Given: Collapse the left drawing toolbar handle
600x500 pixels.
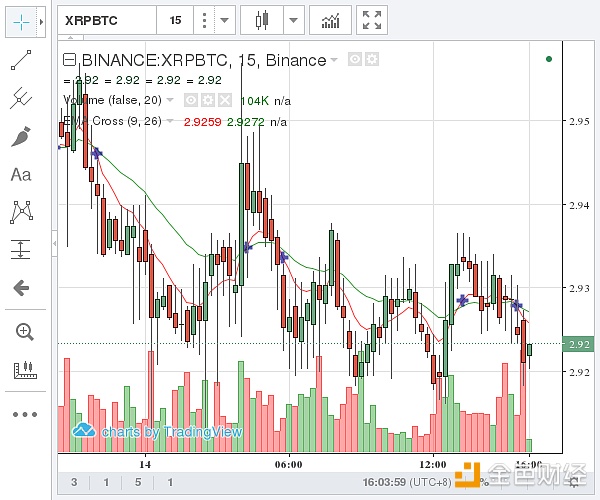Looking at the screenshot, I should click(x=55, y=243).
